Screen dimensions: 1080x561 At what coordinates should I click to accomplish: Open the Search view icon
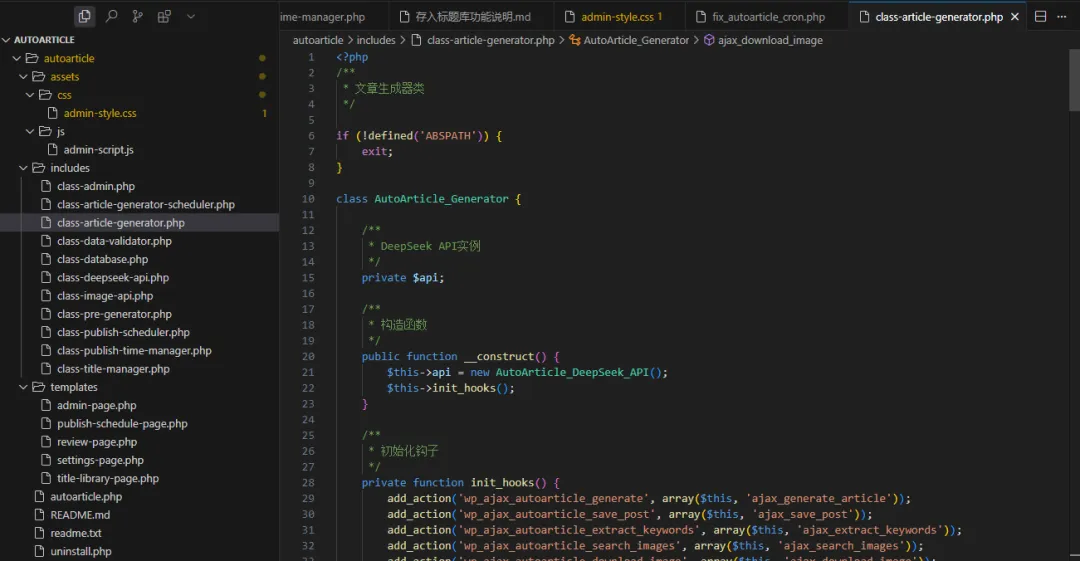[111, 16]
